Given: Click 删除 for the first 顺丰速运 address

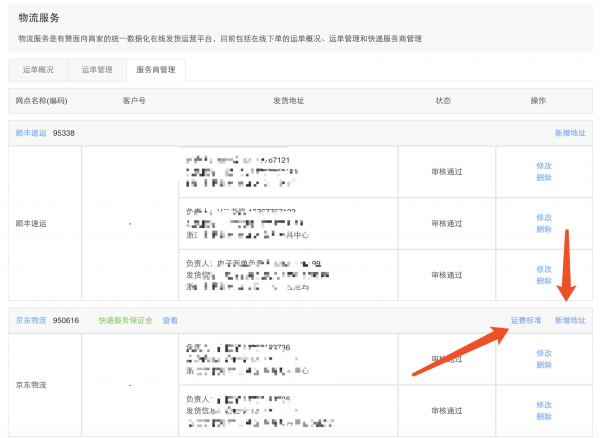Looking at the screenshot, I should coord(544,177).
